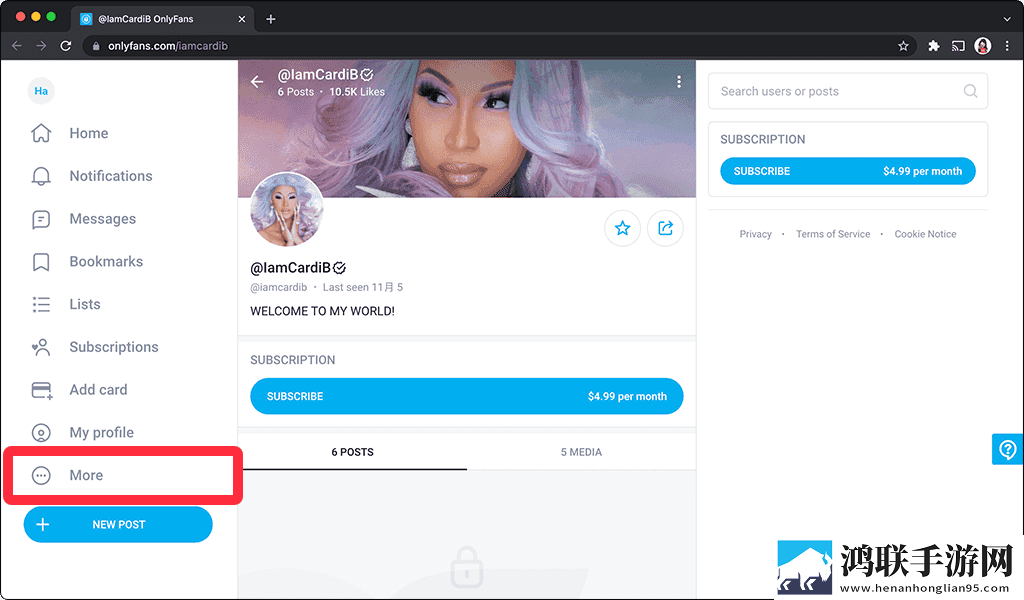
Task: Expand the tab search chevron at the top right
Action: click(x=1006, y=19)
